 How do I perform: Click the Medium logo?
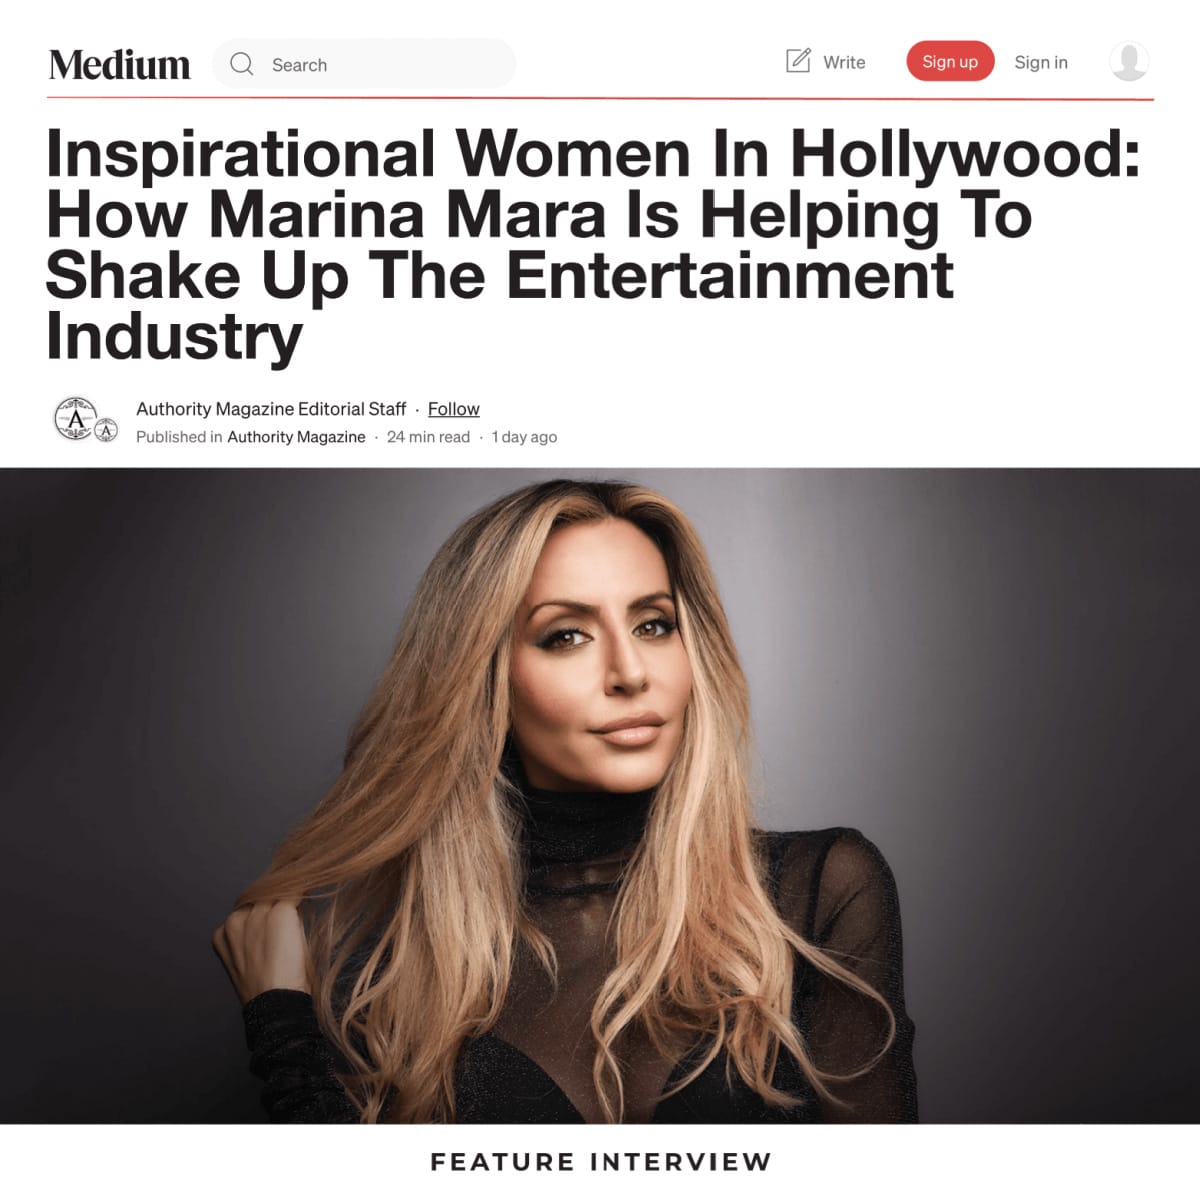click(119, 64)
